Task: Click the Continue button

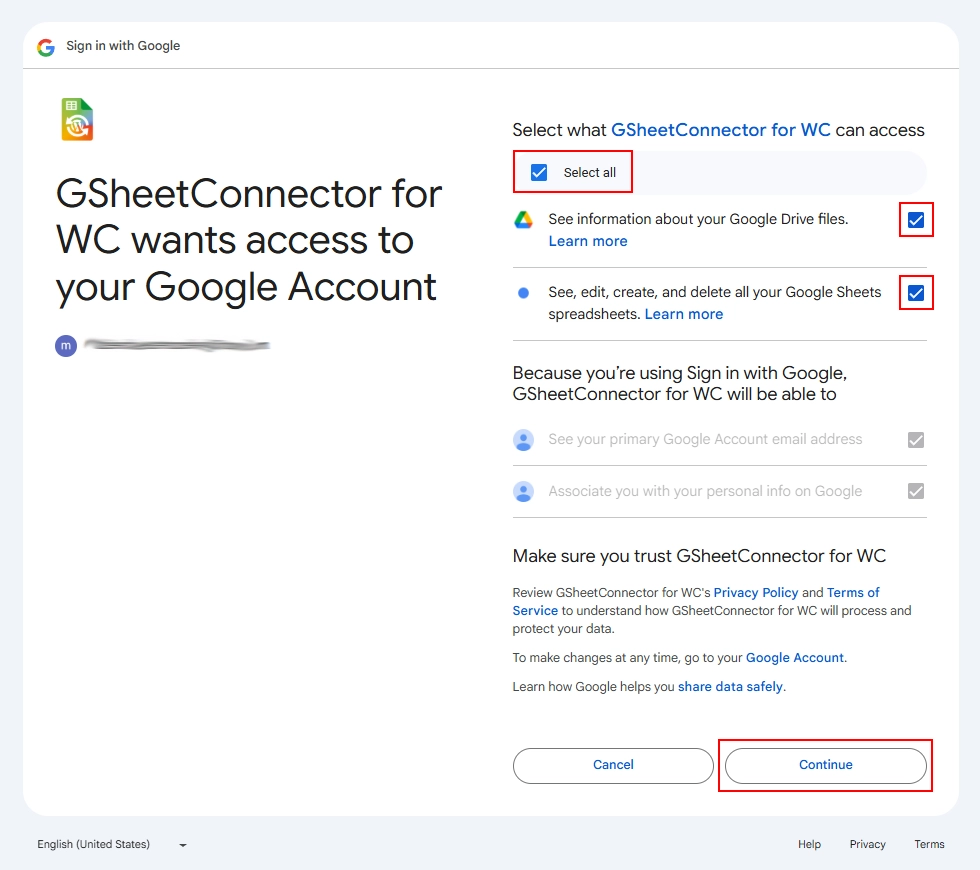Action: [825, 765]
